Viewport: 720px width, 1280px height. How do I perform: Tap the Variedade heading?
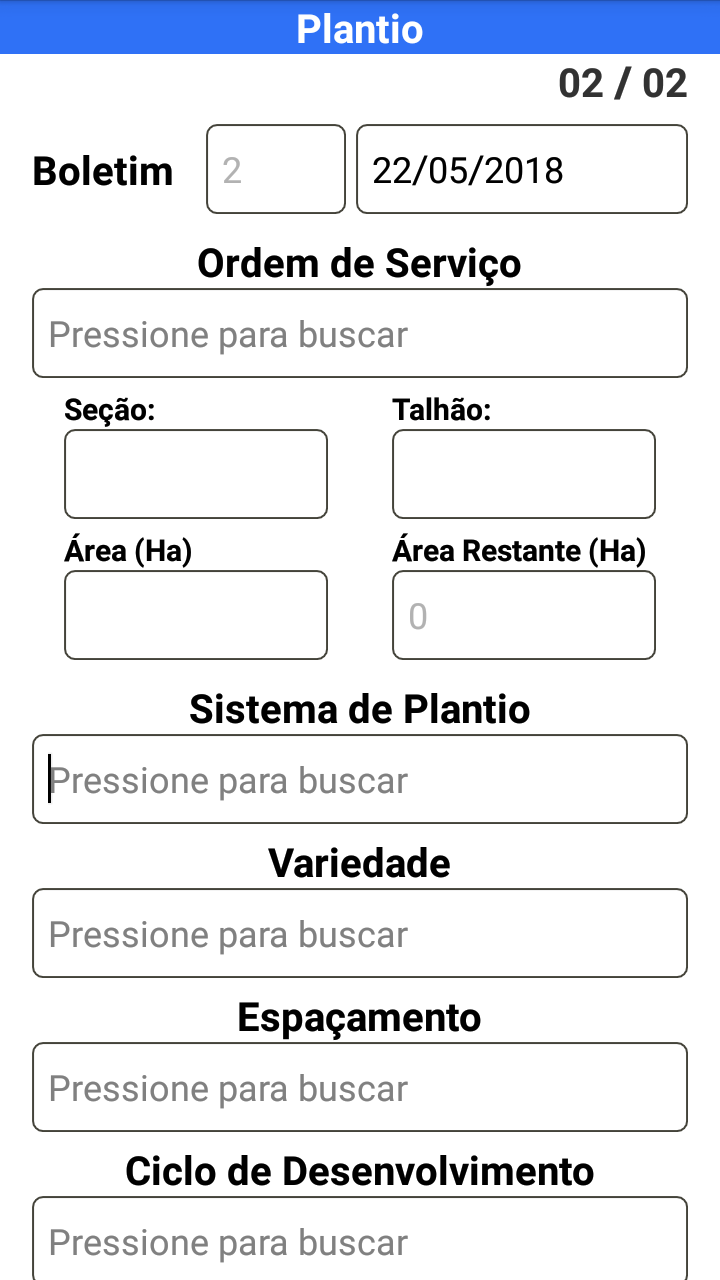(359, 863)
